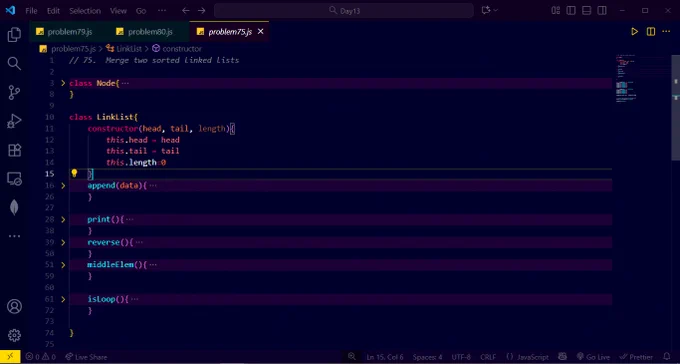Open the Selection menu
680x364 pixels.
click(x=85, y=10)
